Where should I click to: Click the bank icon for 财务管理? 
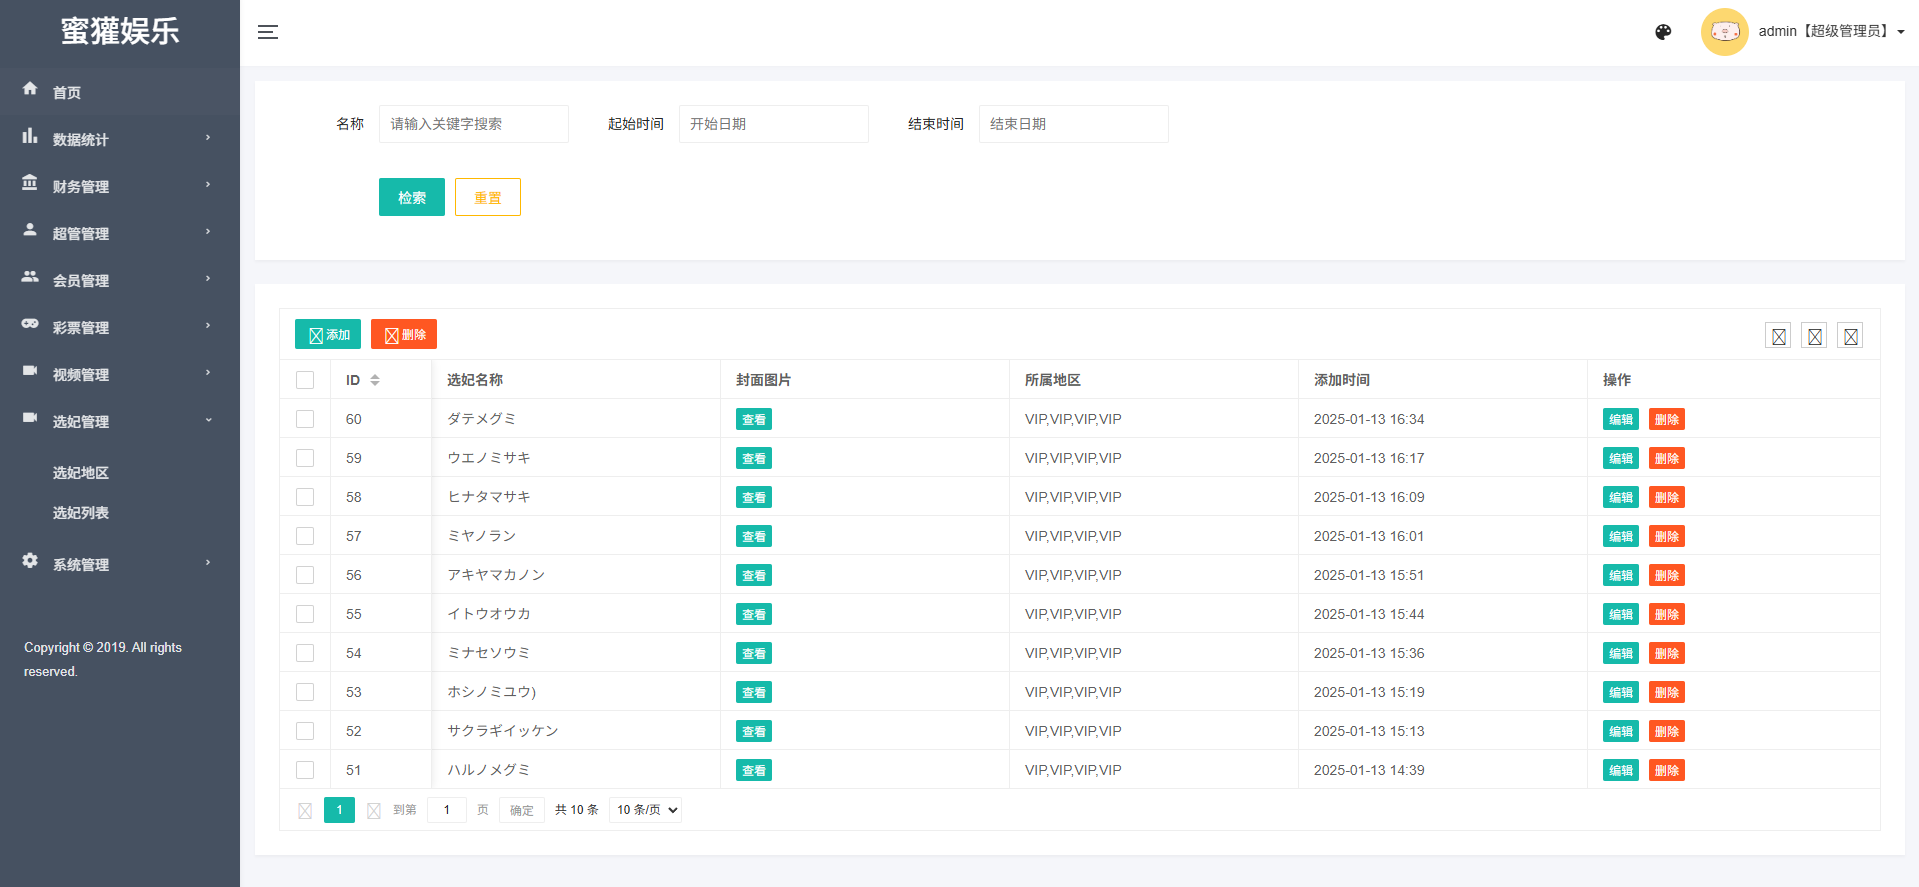[30, 183]
